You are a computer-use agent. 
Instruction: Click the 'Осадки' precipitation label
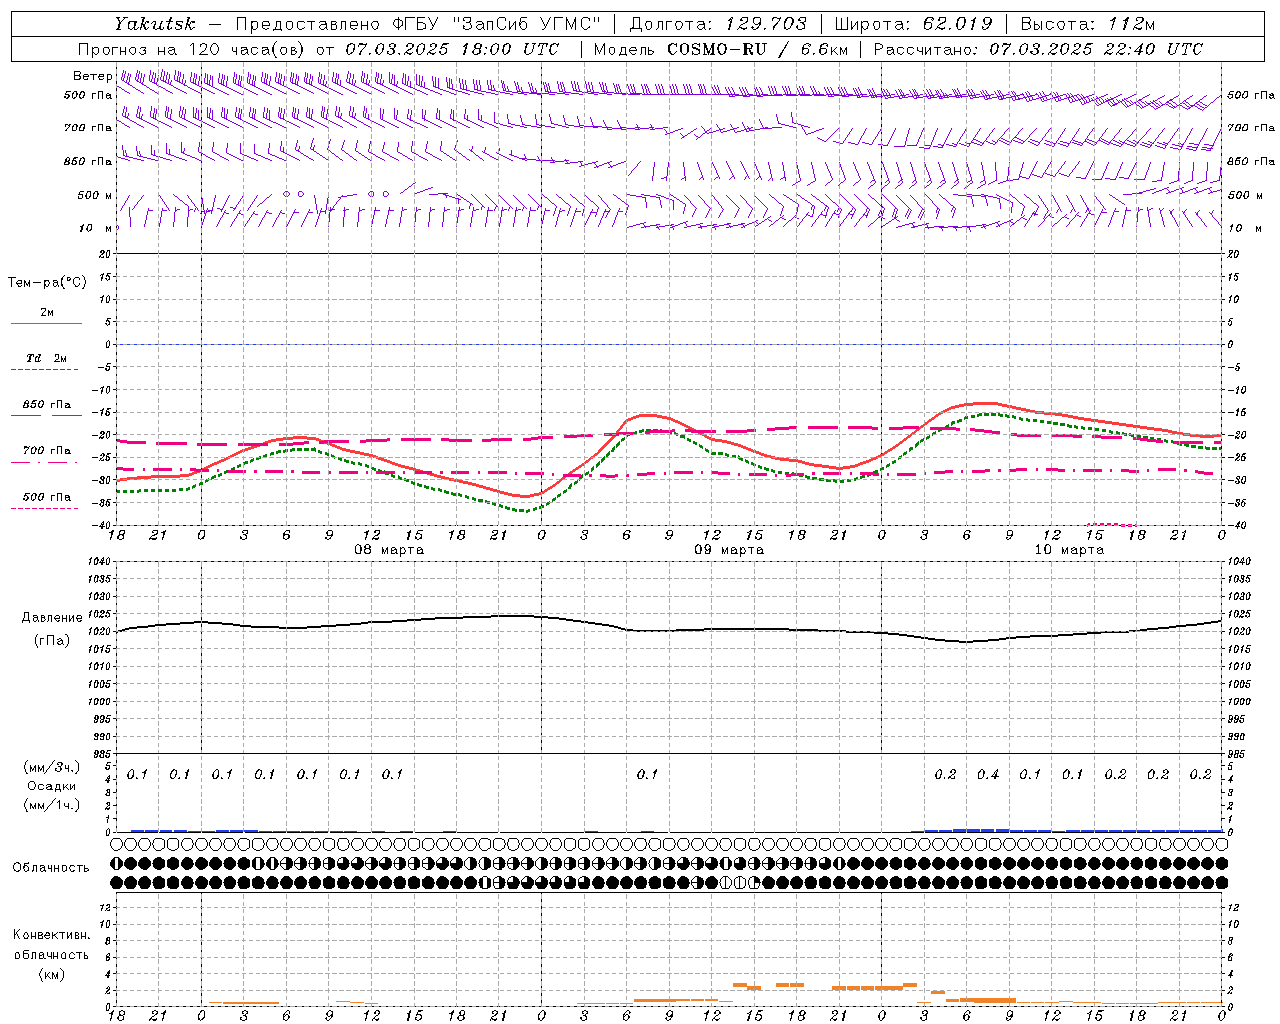(52, 786)
